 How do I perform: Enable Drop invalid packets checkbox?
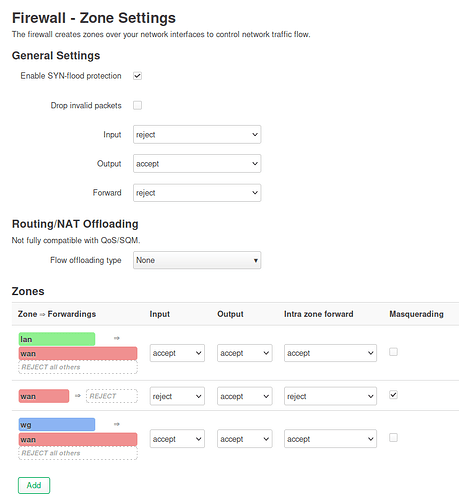(137, 105)
